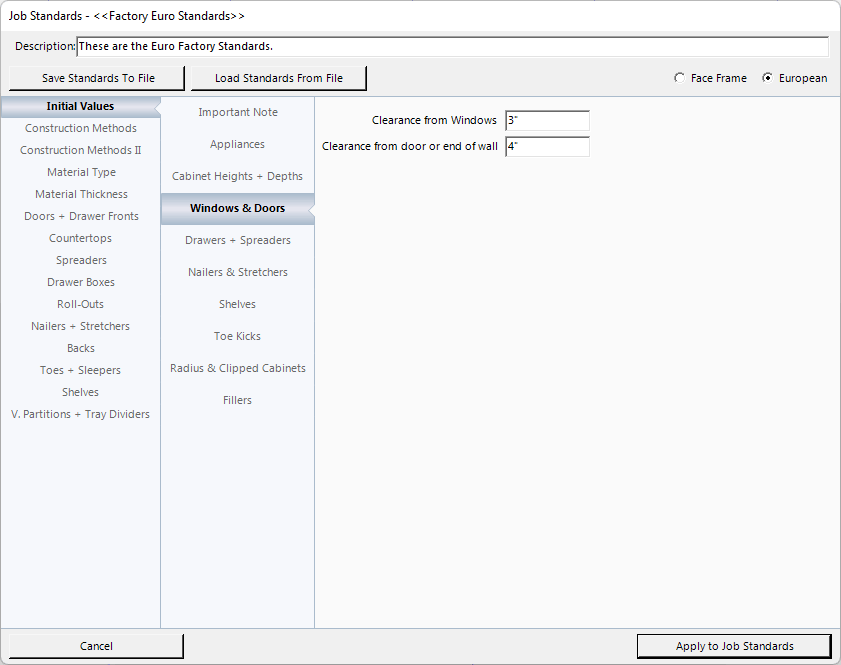Switch to Material Type category

81,172
